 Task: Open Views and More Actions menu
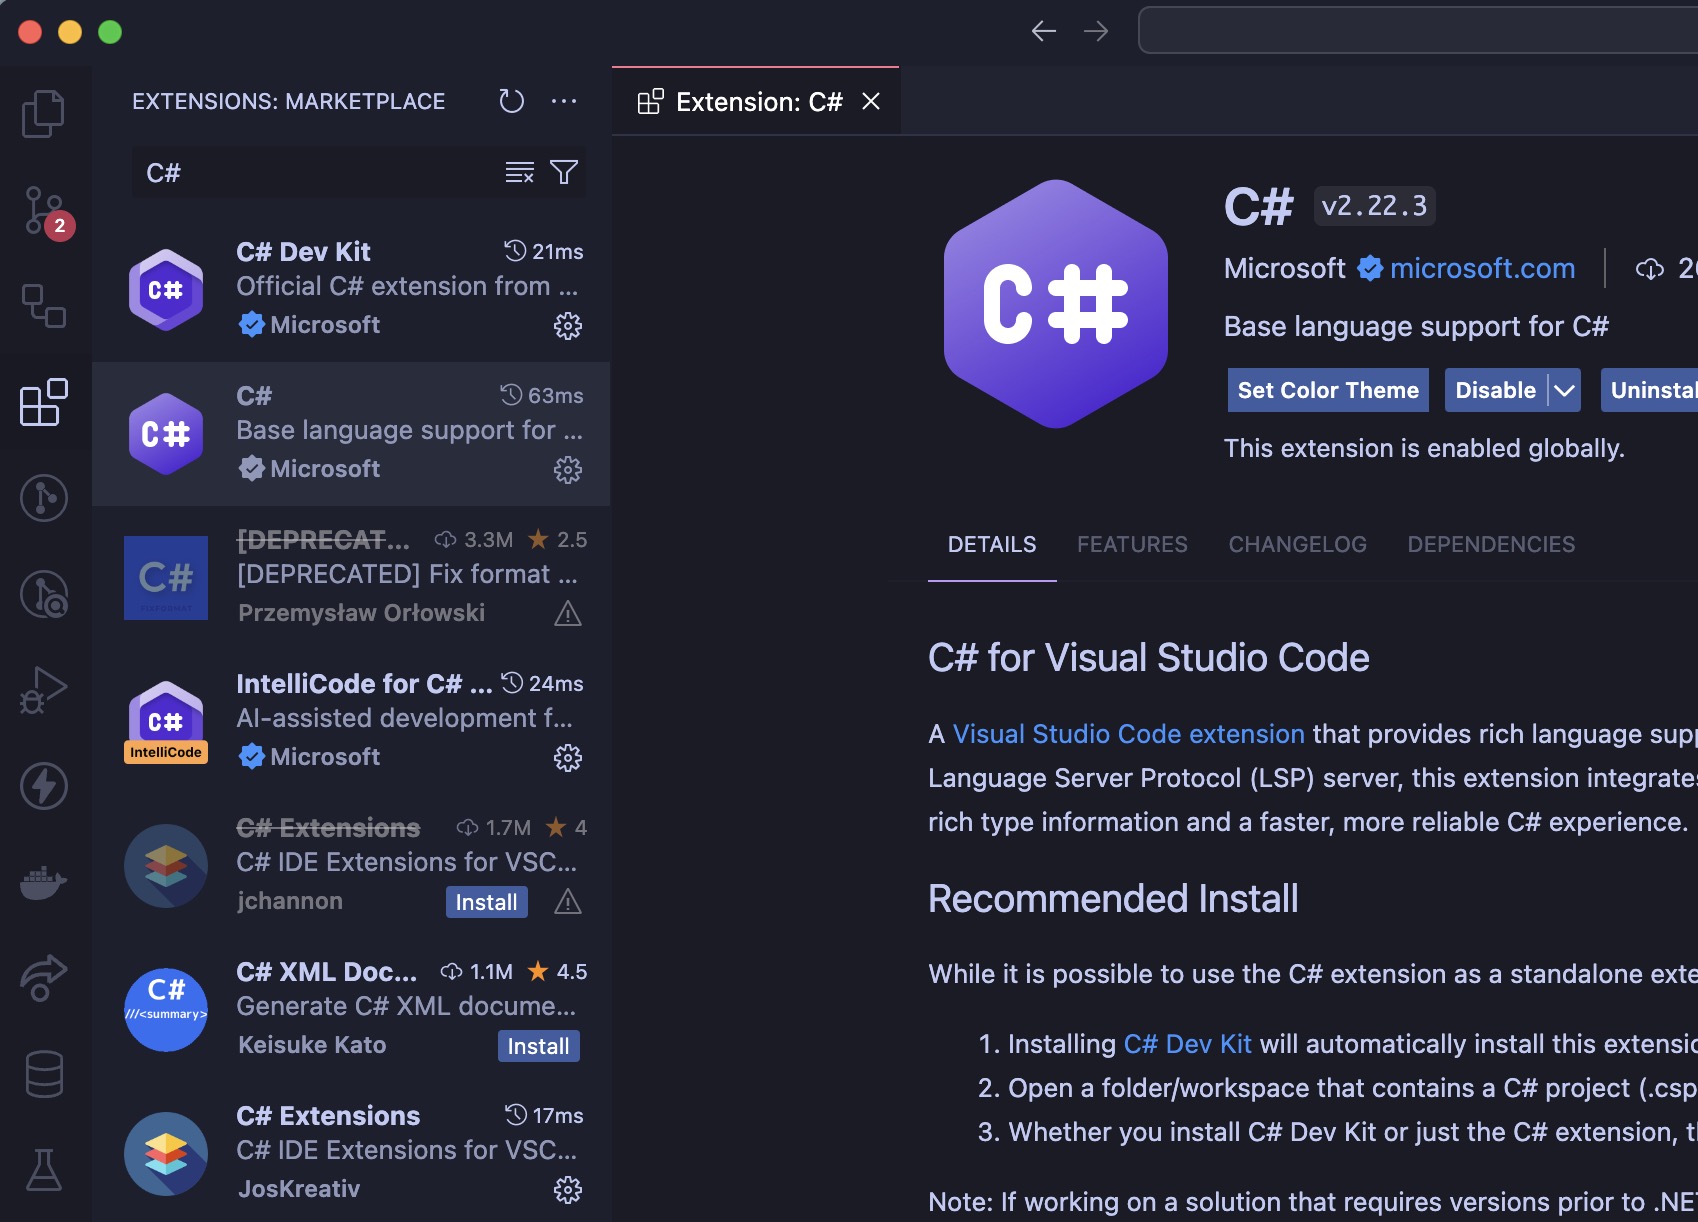point(564,101)
